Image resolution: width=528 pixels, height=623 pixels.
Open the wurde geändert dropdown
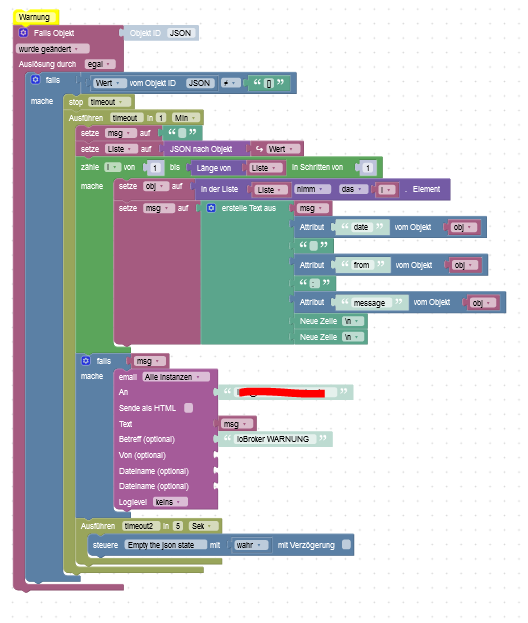click(x=52, y=49)
